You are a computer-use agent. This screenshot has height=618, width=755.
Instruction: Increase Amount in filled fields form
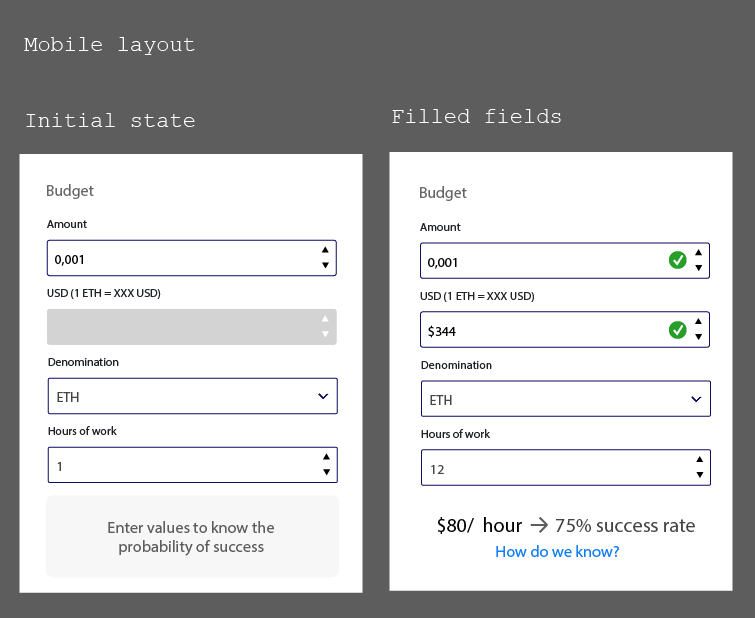coord(699,254)
